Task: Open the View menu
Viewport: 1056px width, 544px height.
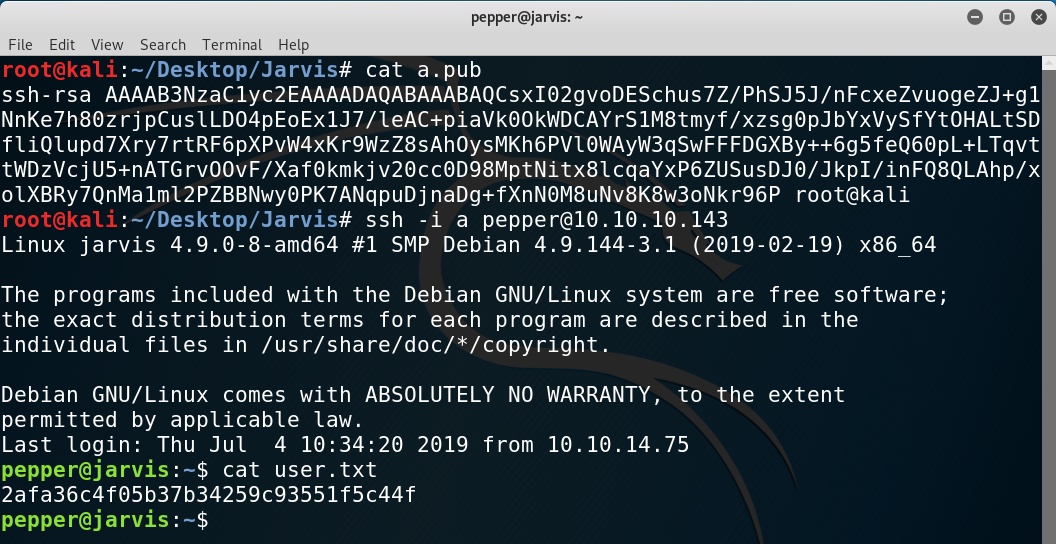Action: [x=107, y=45]
